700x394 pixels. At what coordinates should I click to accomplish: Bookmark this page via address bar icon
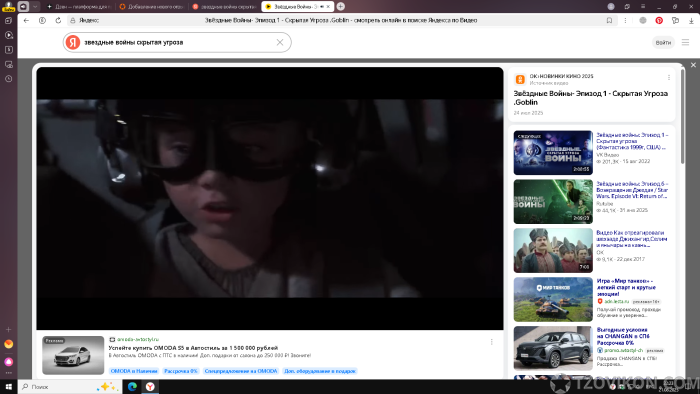609,21
